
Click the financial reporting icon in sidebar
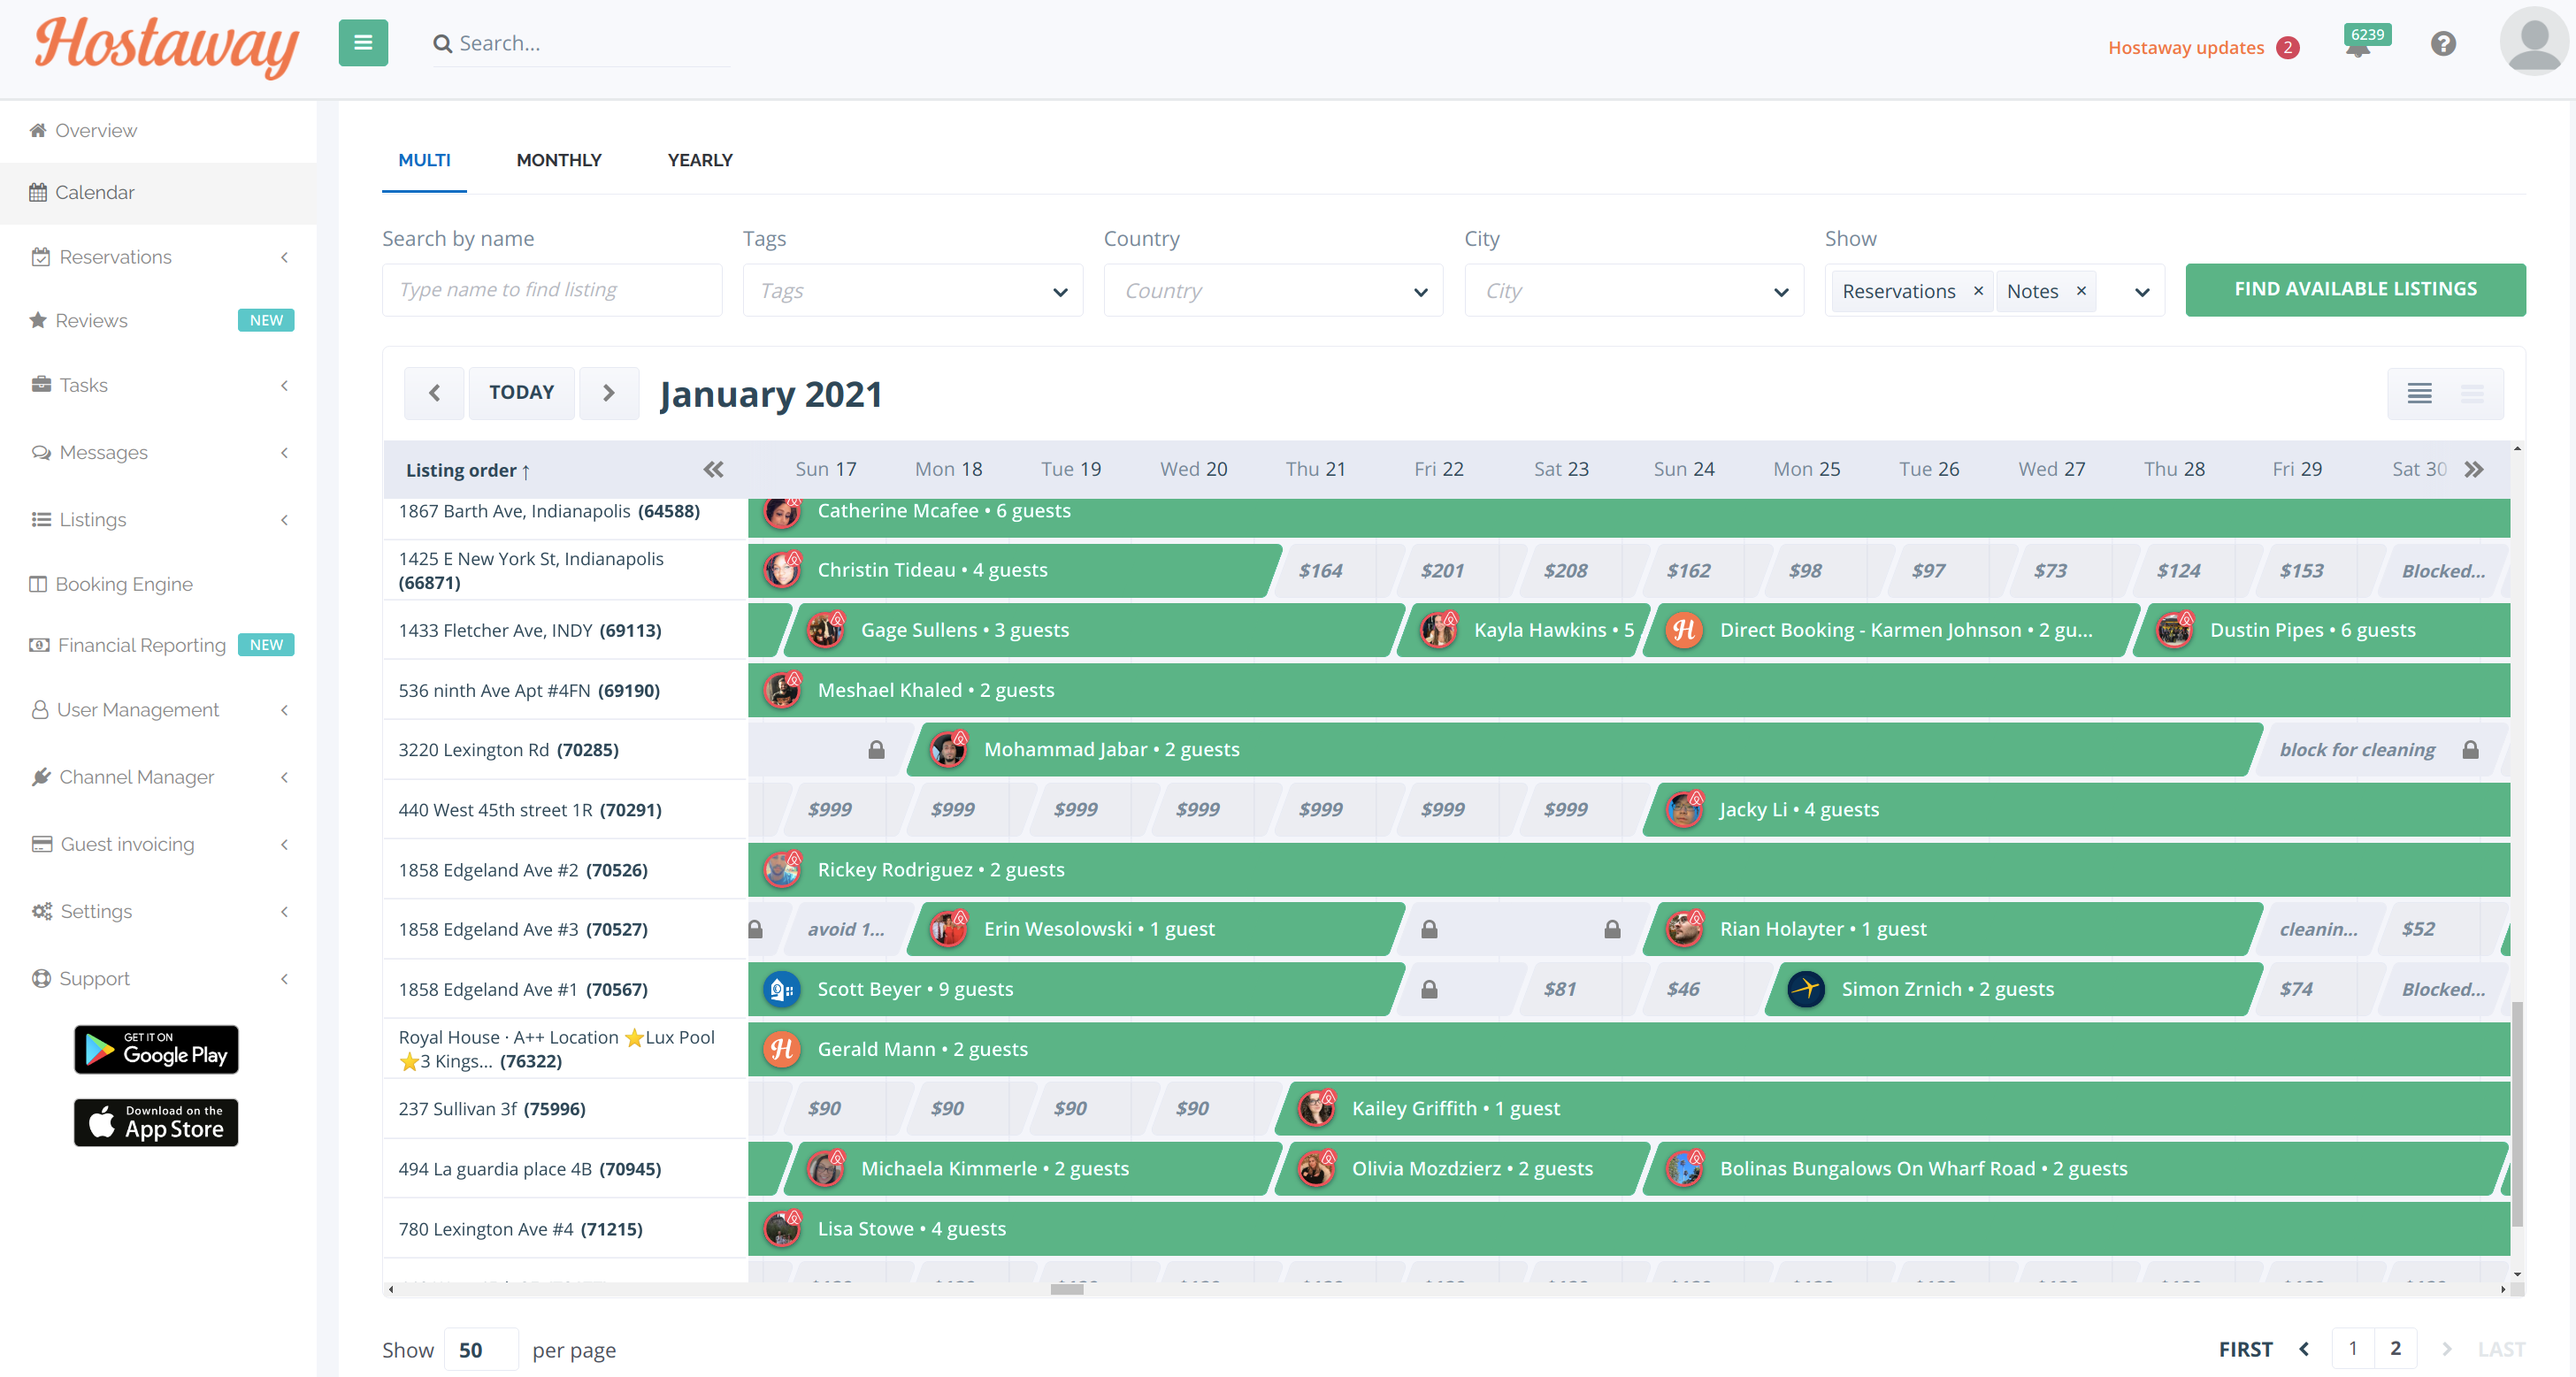click(x=37, y=644)
